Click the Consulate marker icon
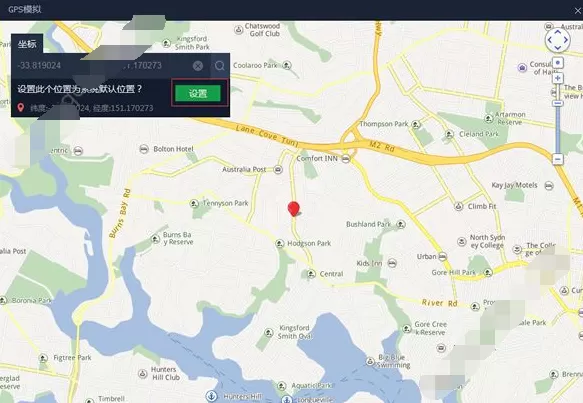The image size is (583, 403). [x=522, y=68]
